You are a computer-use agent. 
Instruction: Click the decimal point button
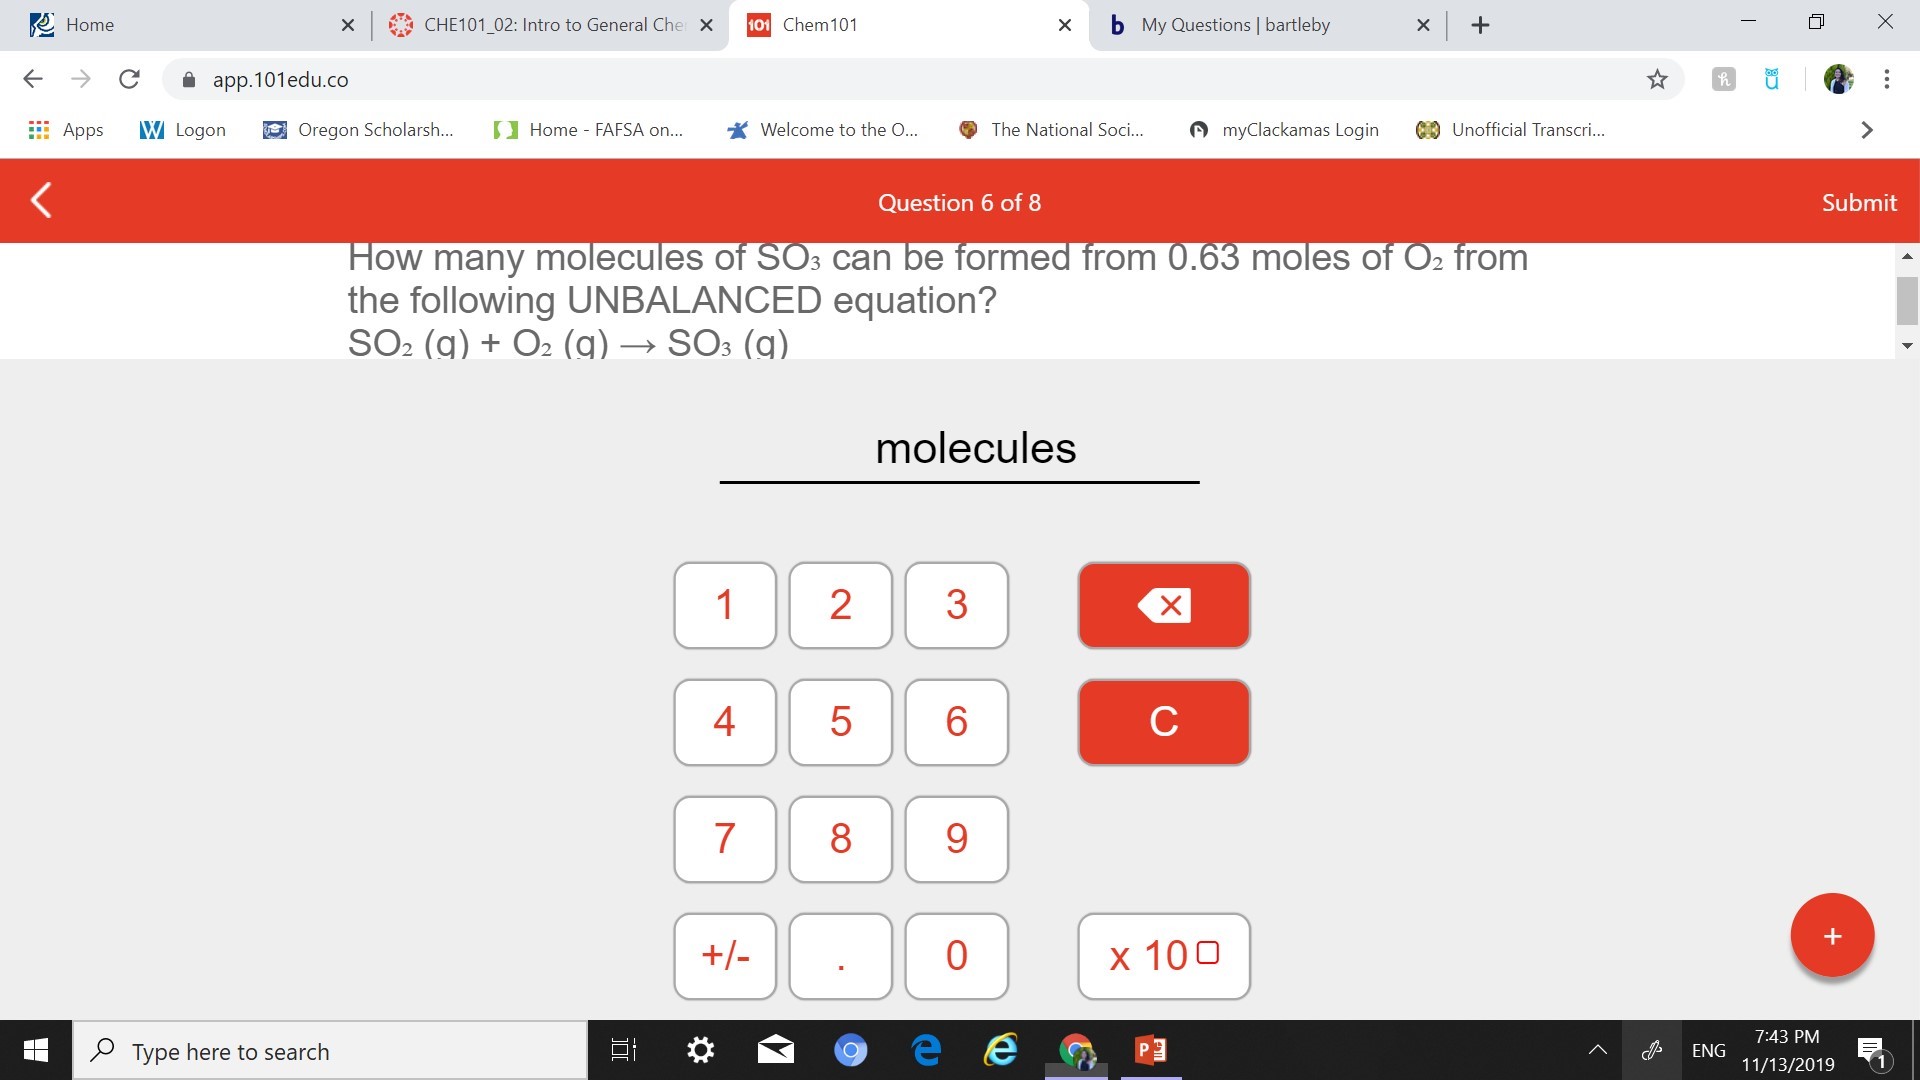(839, 955)
